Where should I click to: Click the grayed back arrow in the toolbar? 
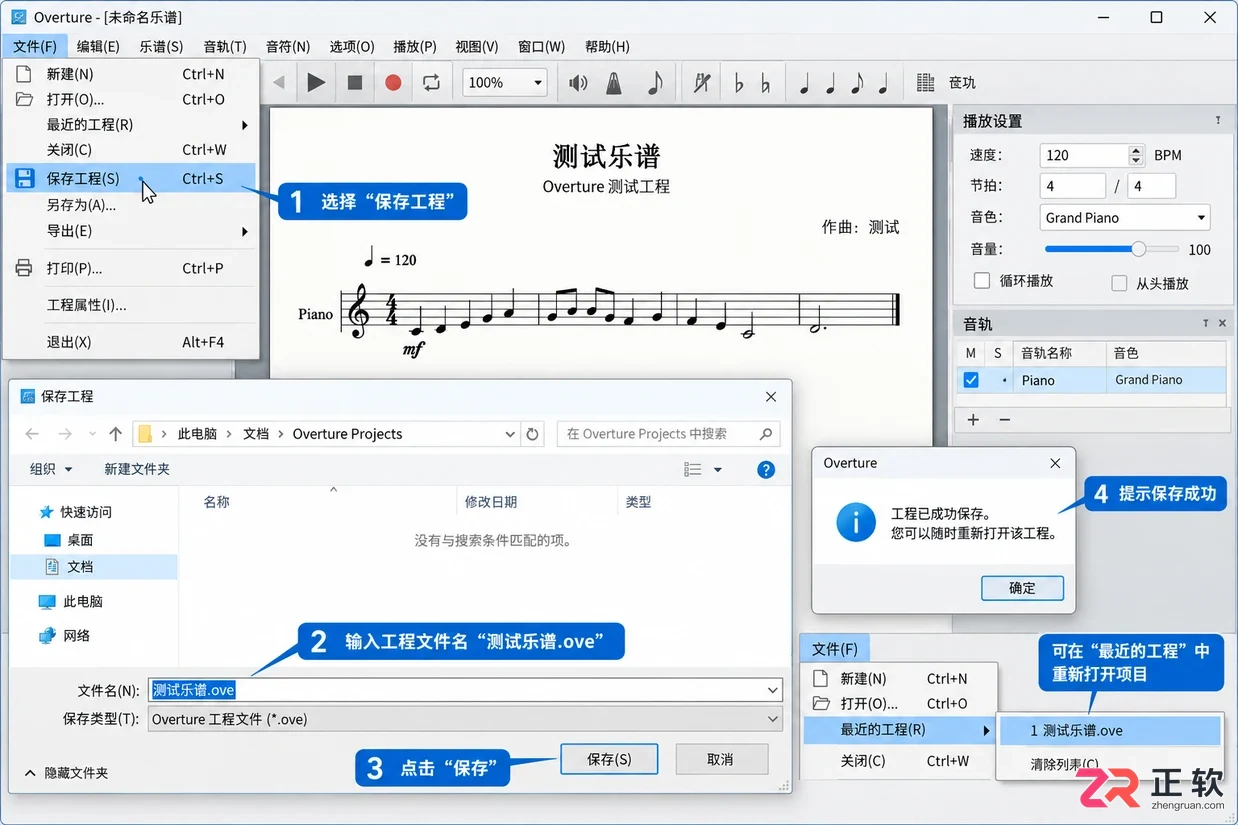pyautogui.click(x=279, y=83)
